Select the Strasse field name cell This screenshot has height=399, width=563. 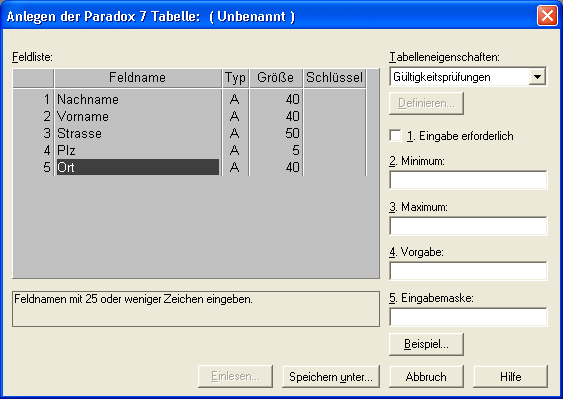pos(138,133)
